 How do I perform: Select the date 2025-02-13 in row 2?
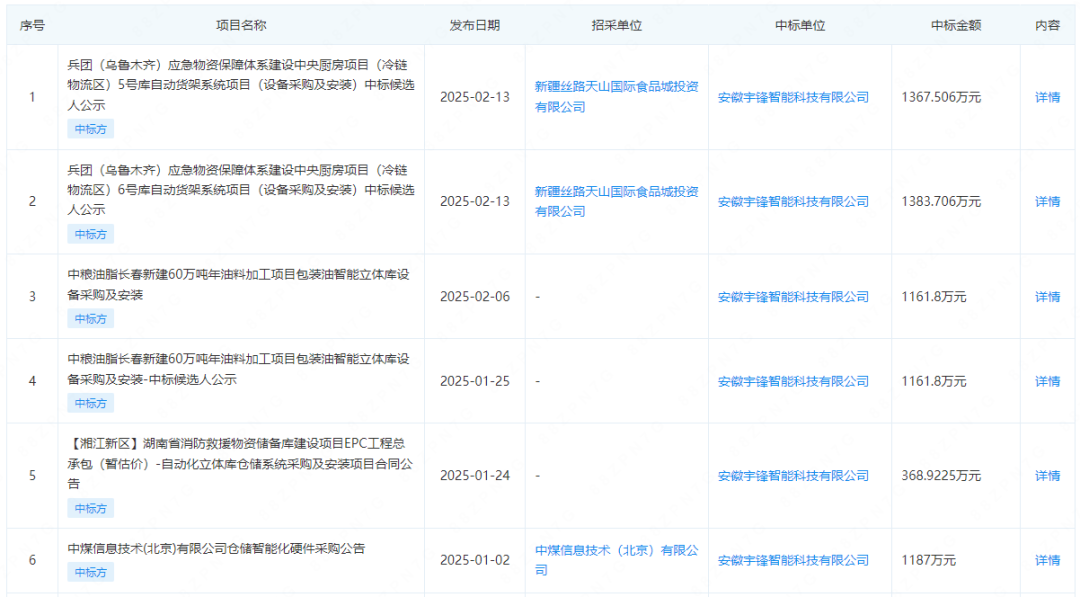(x=475, y=202)
